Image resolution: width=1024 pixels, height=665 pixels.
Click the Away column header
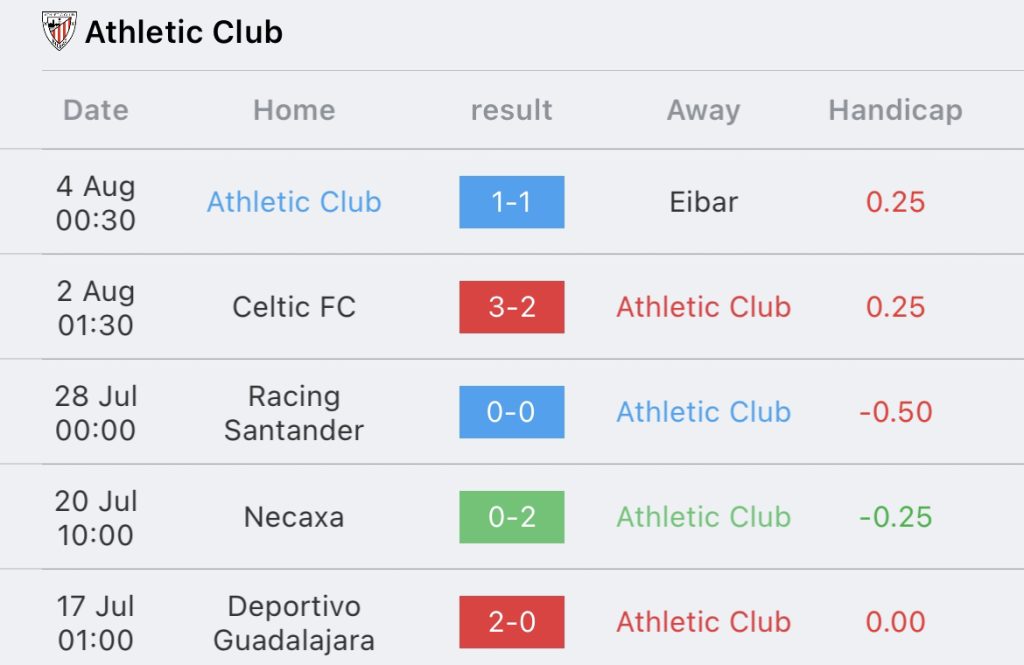coord(703,110)
